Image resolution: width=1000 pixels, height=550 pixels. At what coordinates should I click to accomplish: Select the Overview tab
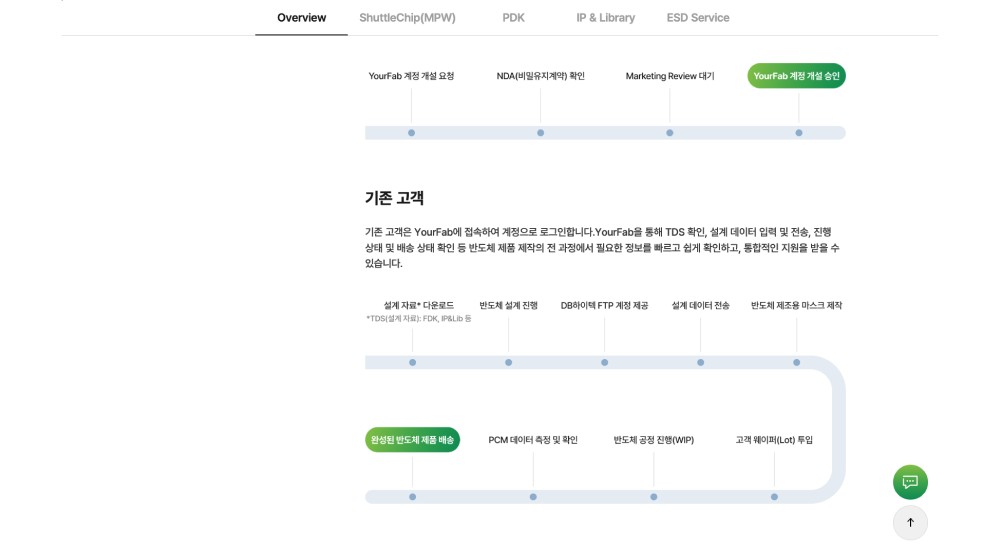302,18
